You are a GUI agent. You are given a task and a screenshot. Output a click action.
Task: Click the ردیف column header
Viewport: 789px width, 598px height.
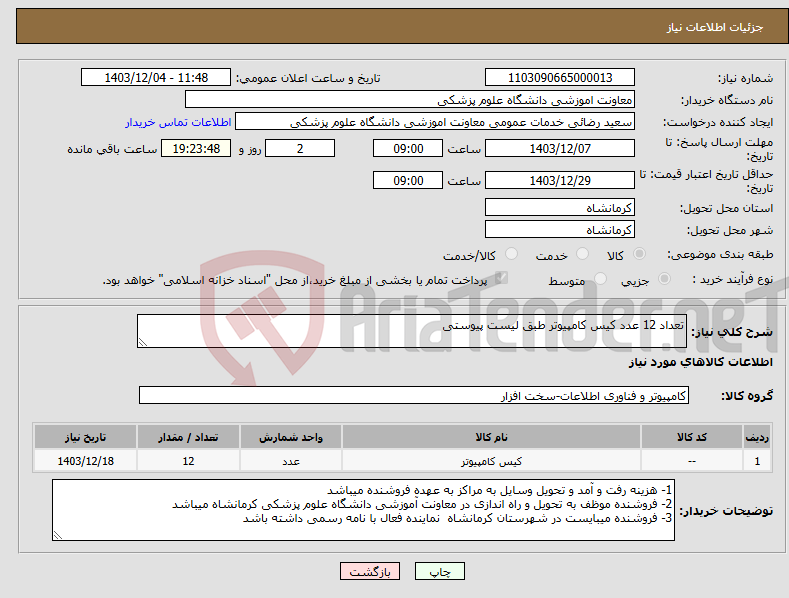(x=757, y=437)
